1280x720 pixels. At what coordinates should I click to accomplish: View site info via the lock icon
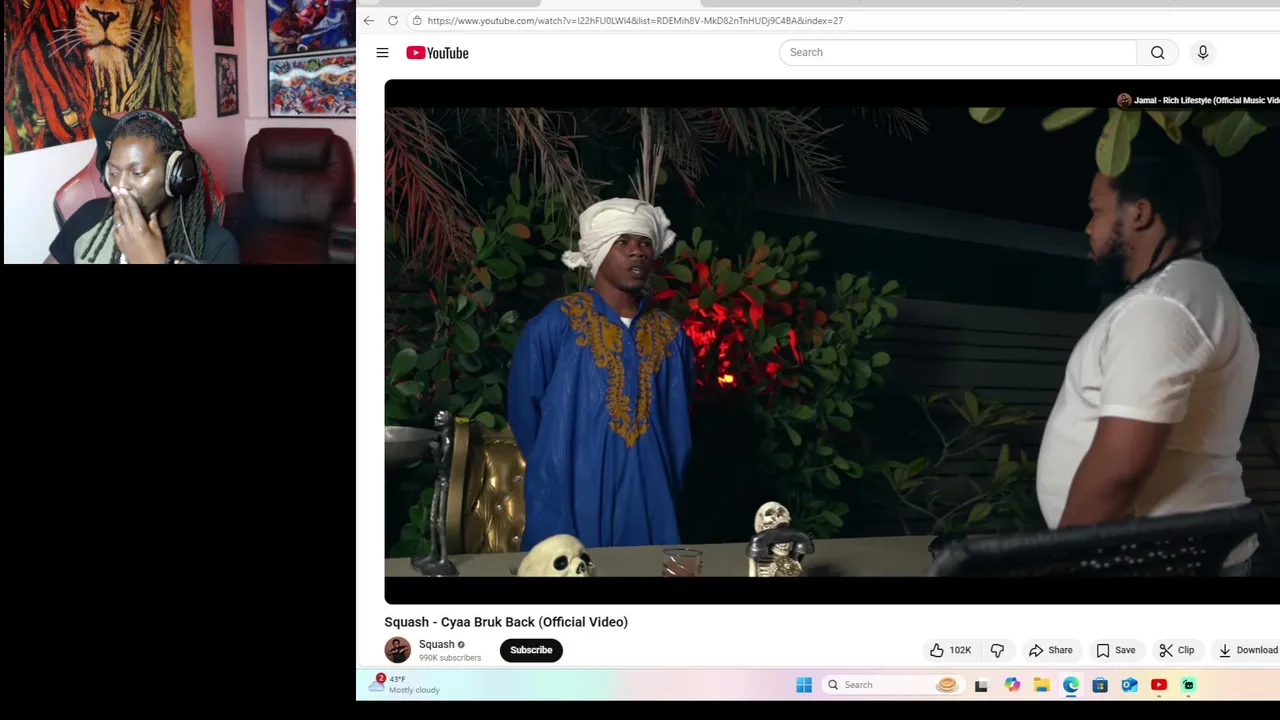pos(416,20)
